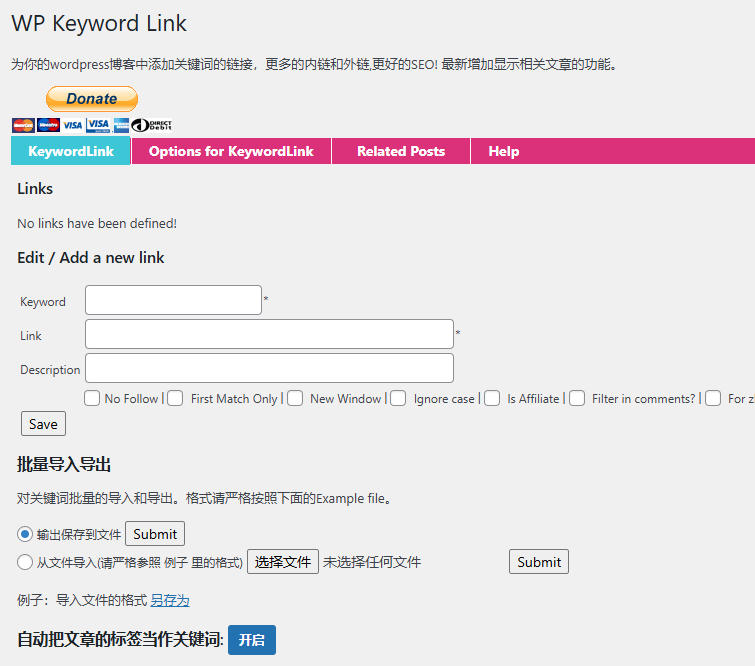This screenshot has height=666, width=755.
Task: Open the Options for KeywordLink tab
Action: (x=231, y=151)
